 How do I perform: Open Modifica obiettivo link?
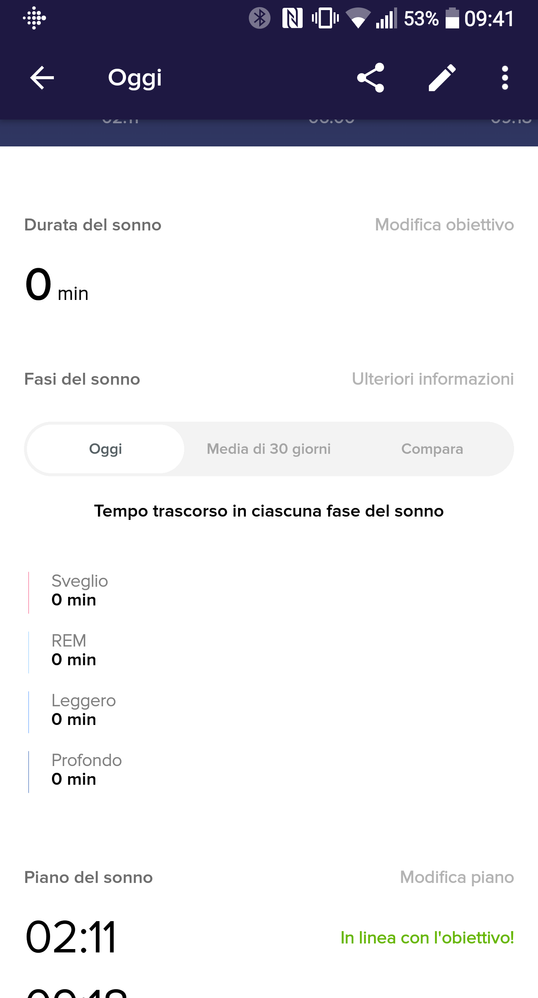point(444,225)
